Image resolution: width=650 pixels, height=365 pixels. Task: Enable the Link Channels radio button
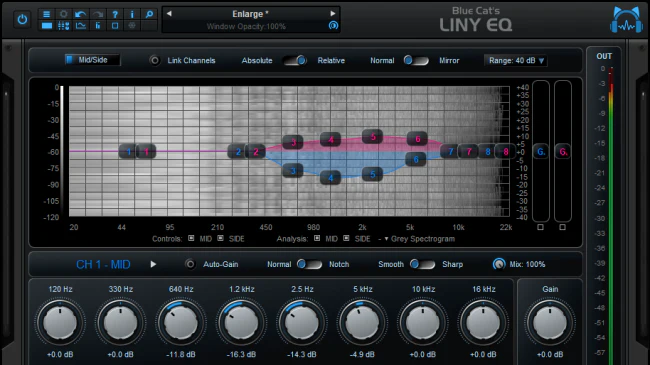pos(155,61)
